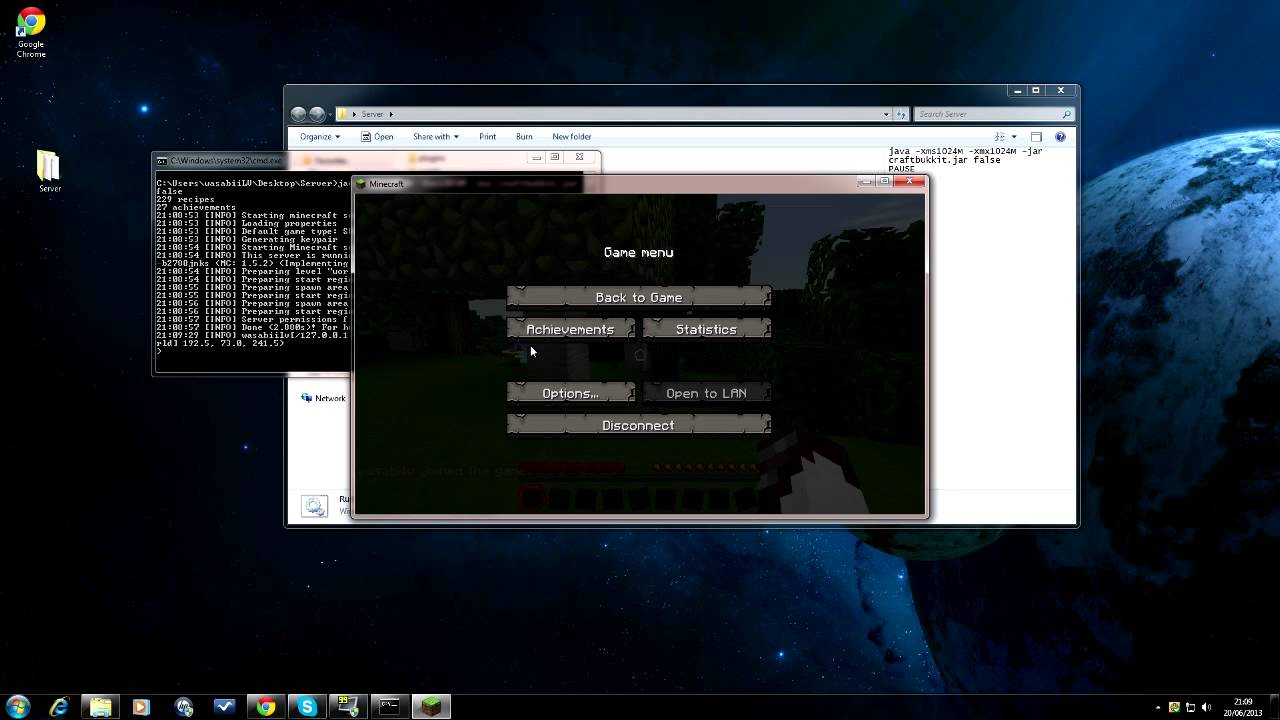The height and width of the screenshot is (720, 1280).
Task: Open the network tray icon
Action: pos(1190,707)
